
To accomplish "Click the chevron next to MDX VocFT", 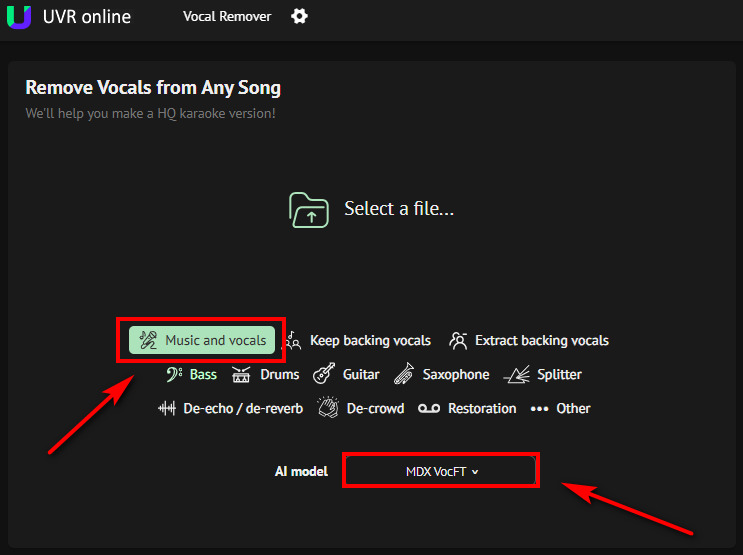I will 475,472.
